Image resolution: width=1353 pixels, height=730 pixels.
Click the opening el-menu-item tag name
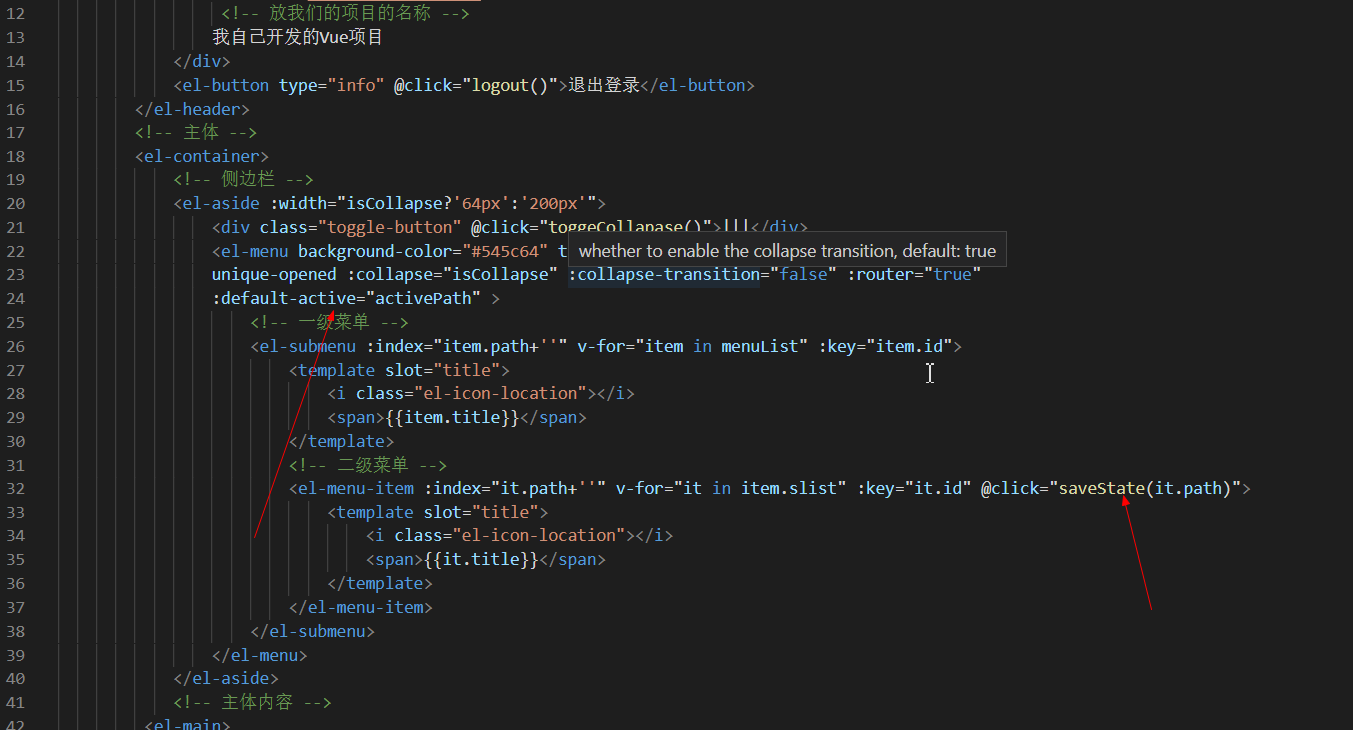[356, 488]
